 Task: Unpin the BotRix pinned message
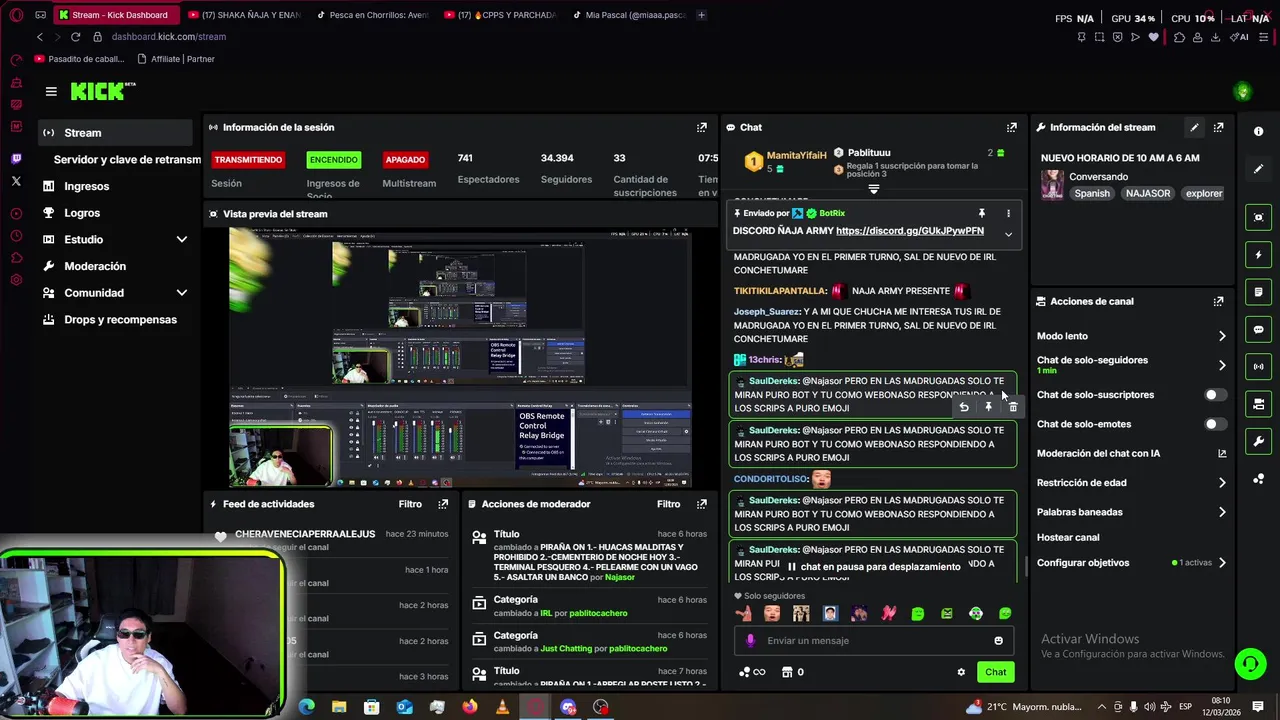point(982,213)
